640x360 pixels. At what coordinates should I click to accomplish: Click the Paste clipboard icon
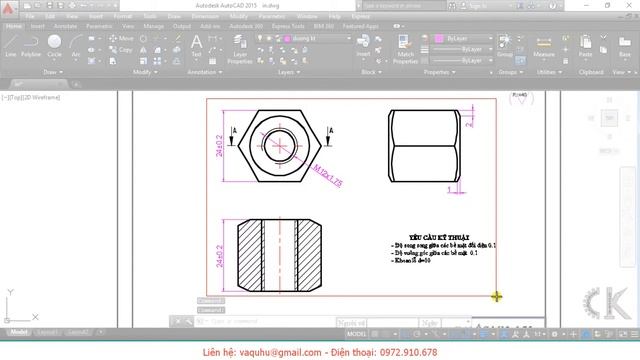click(585, 46)
